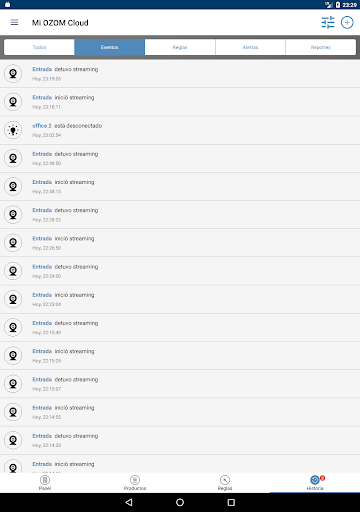Open Historia with the notification badge
This screenshot has height=512, width=360.
(x=315, y=483)
